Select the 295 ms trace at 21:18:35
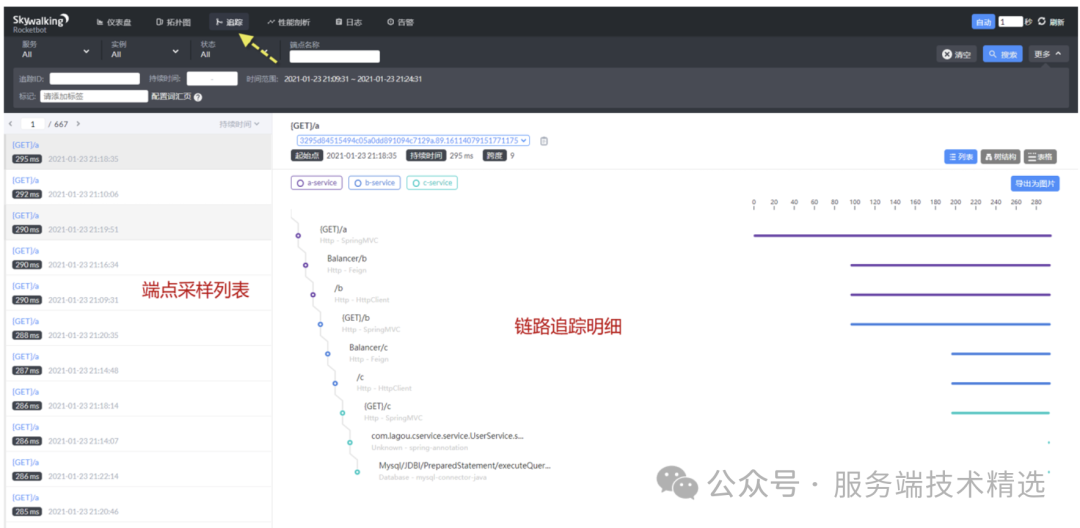This screenshot has width=1080, height=528. click(x=138, y=151)
